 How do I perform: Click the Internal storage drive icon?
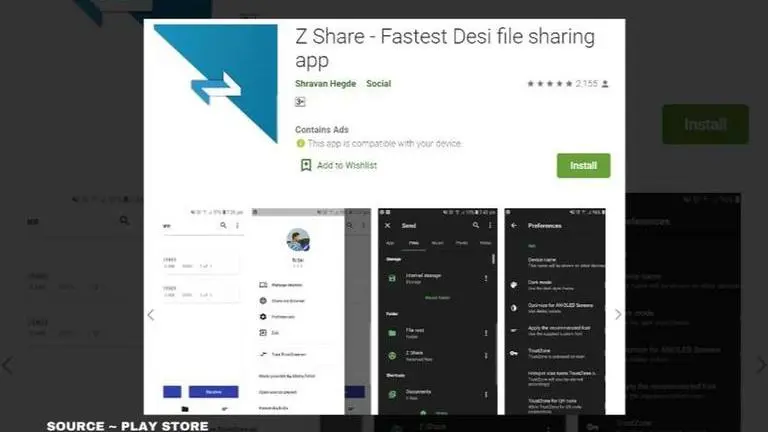[x=392, y=278]
